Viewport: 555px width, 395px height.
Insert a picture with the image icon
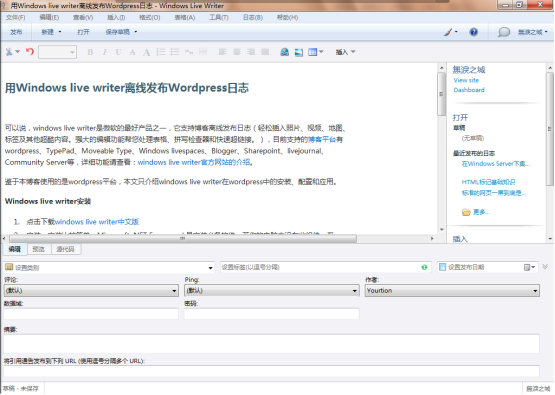[299, 52]
